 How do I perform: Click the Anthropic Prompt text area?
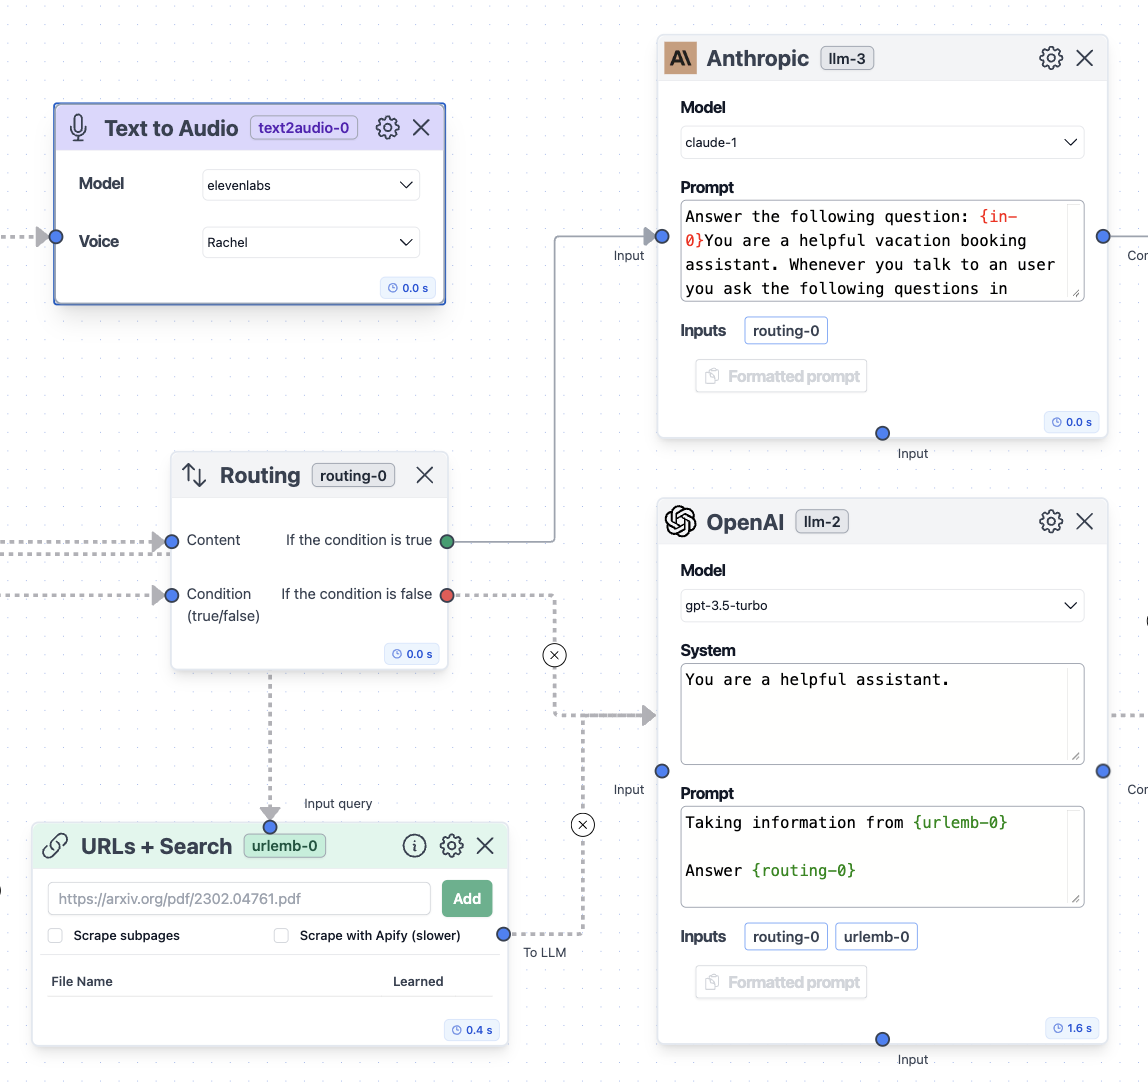[x=882, y=251]
